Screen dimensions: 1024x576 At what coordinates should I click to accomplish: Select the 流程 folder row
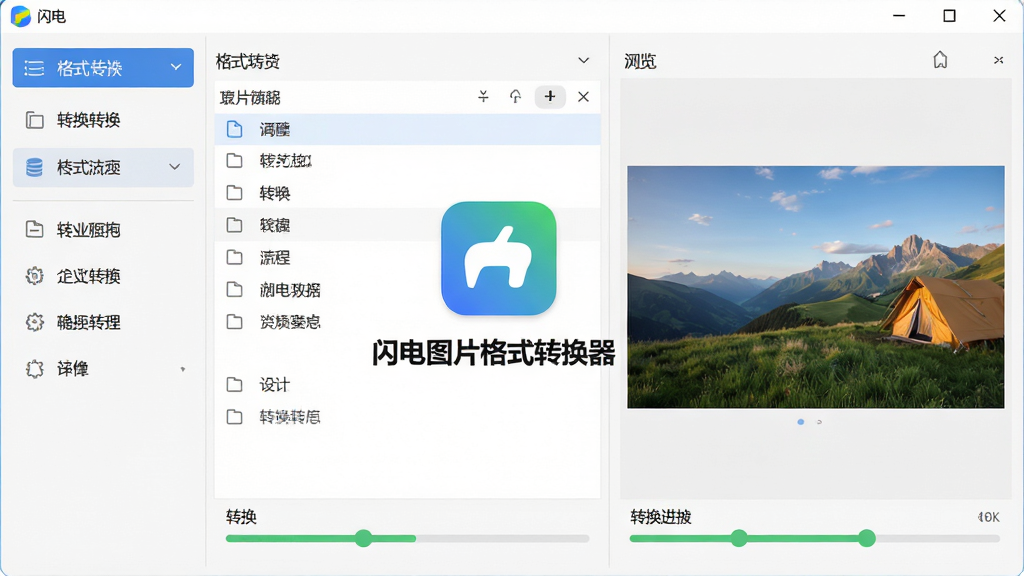coord(408,257)
